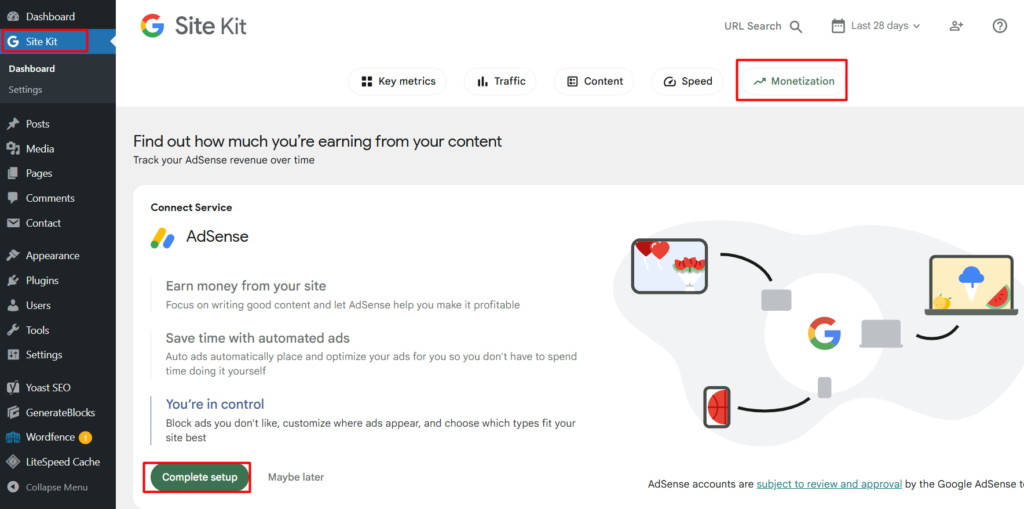Select the Save time with automated ads step
This screenshot has height=509, width=1024.
(x=363, y=353)
